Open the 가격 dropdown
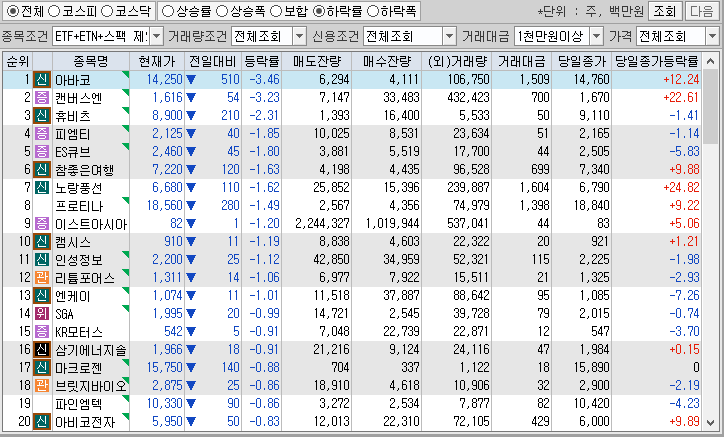724x437 pixels. tap(712, 36)
